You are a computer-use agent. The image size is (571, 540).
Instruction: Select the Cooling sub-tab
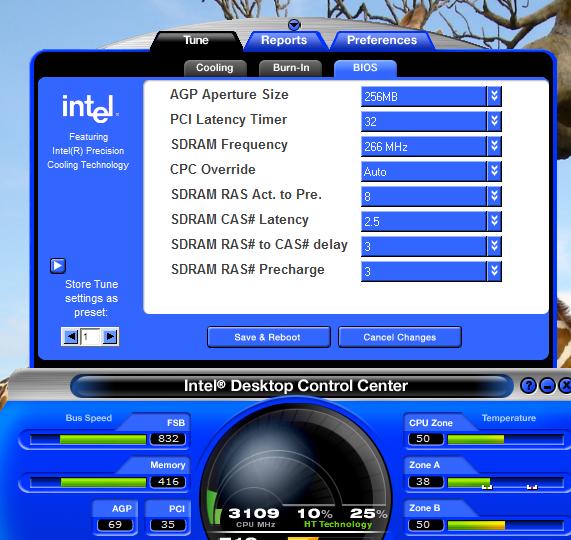pos(215,68)
